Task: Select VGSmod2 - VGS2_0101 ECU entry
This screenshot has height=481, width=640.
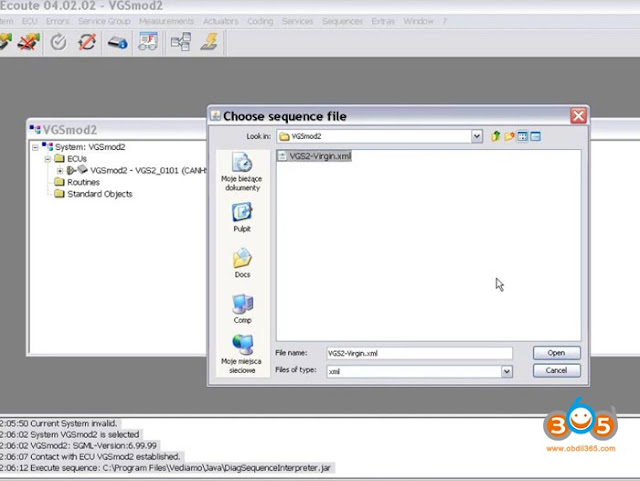Action: tap(137, 170)
